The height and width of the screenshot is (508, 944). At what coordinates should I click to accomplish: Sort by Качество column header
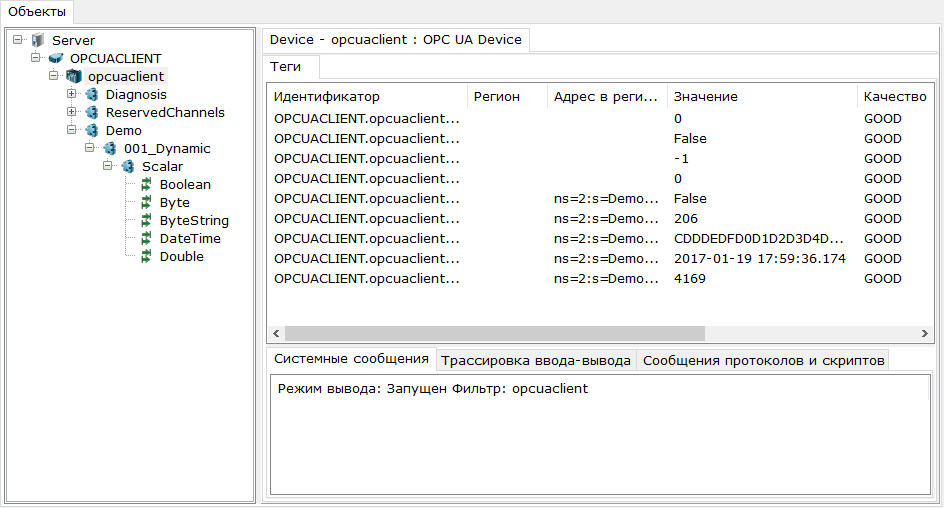895,97
